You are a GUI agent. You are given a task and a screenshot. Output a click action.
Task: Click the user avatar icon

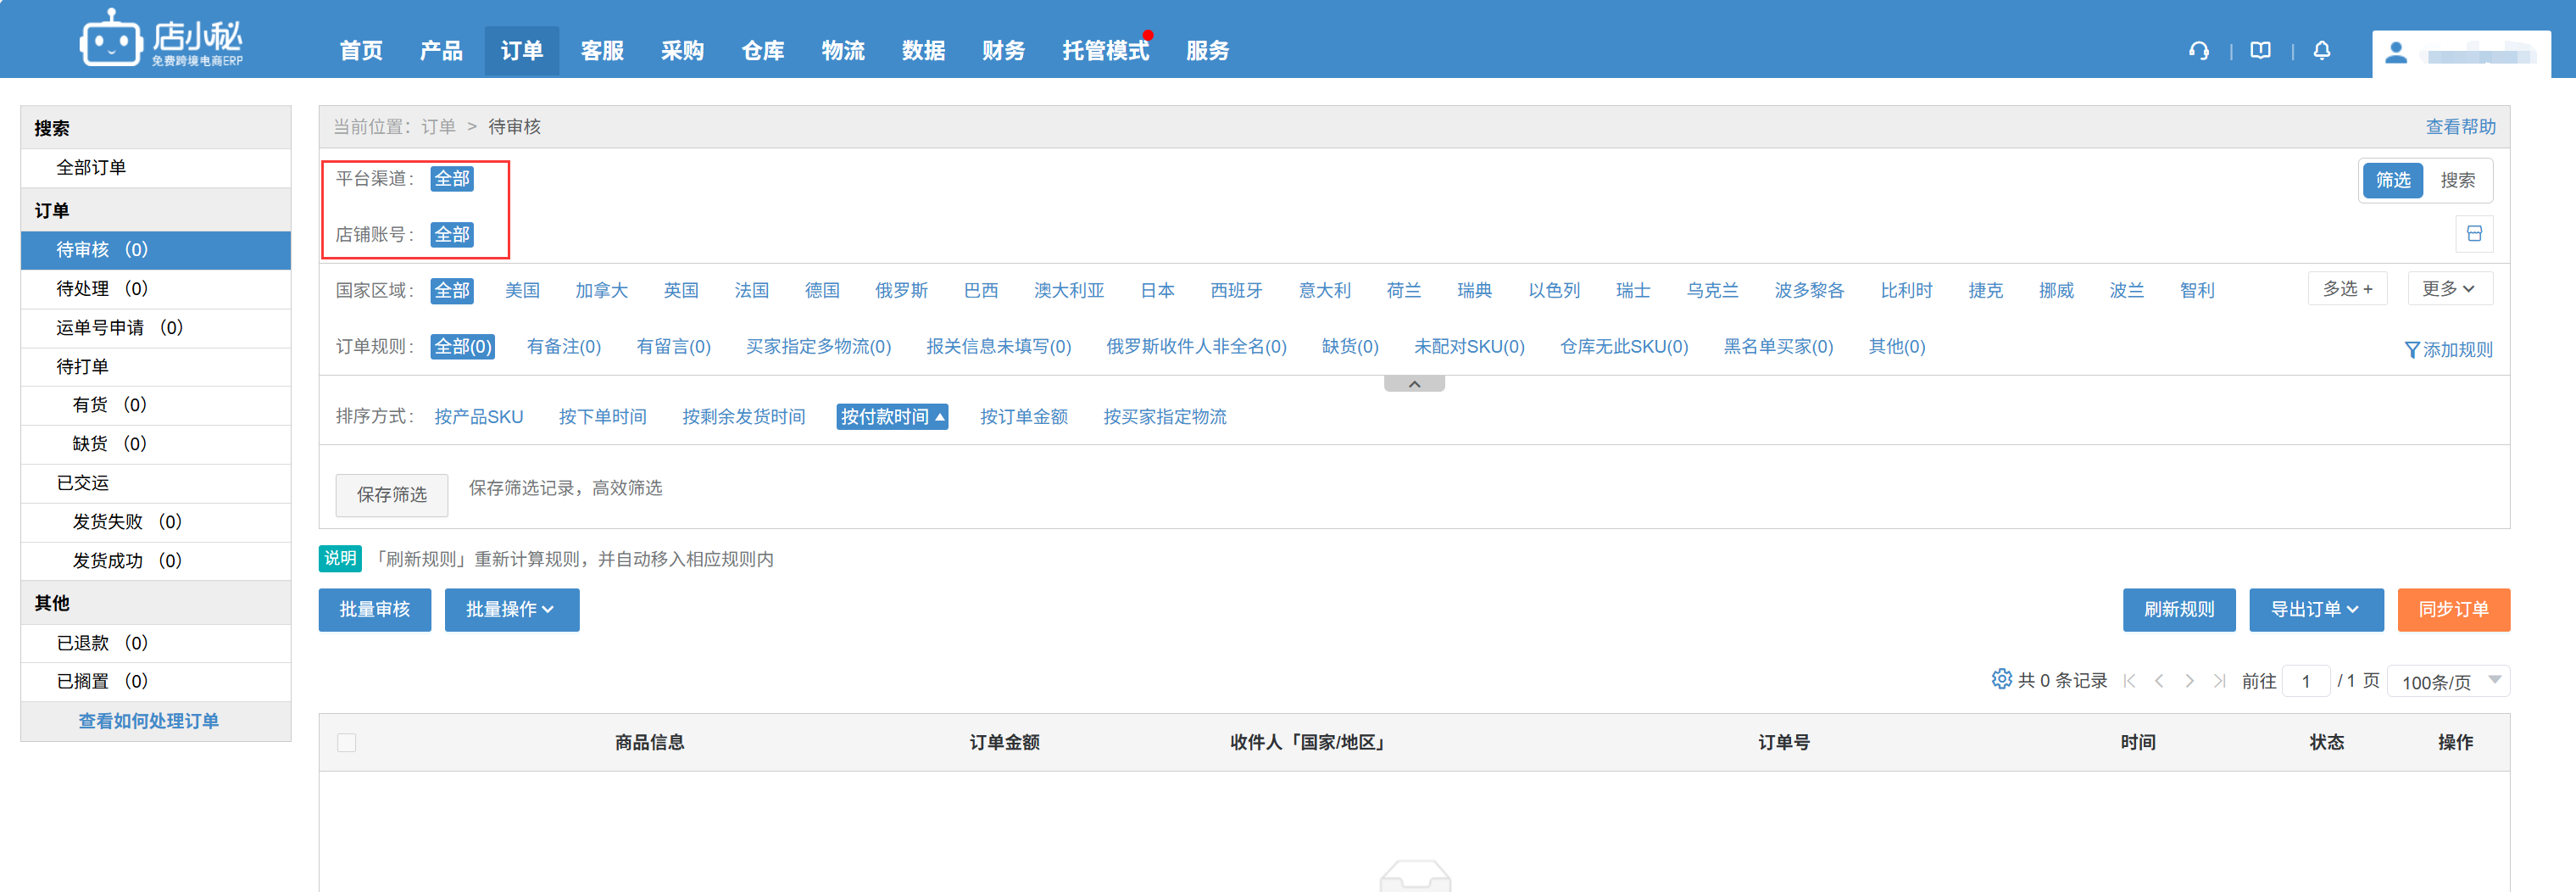(x=2395, y=53)
